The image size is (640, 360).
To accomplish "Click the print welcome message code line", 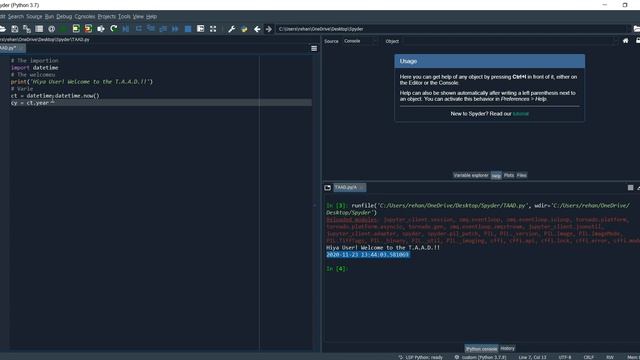I will coord(82,82).
